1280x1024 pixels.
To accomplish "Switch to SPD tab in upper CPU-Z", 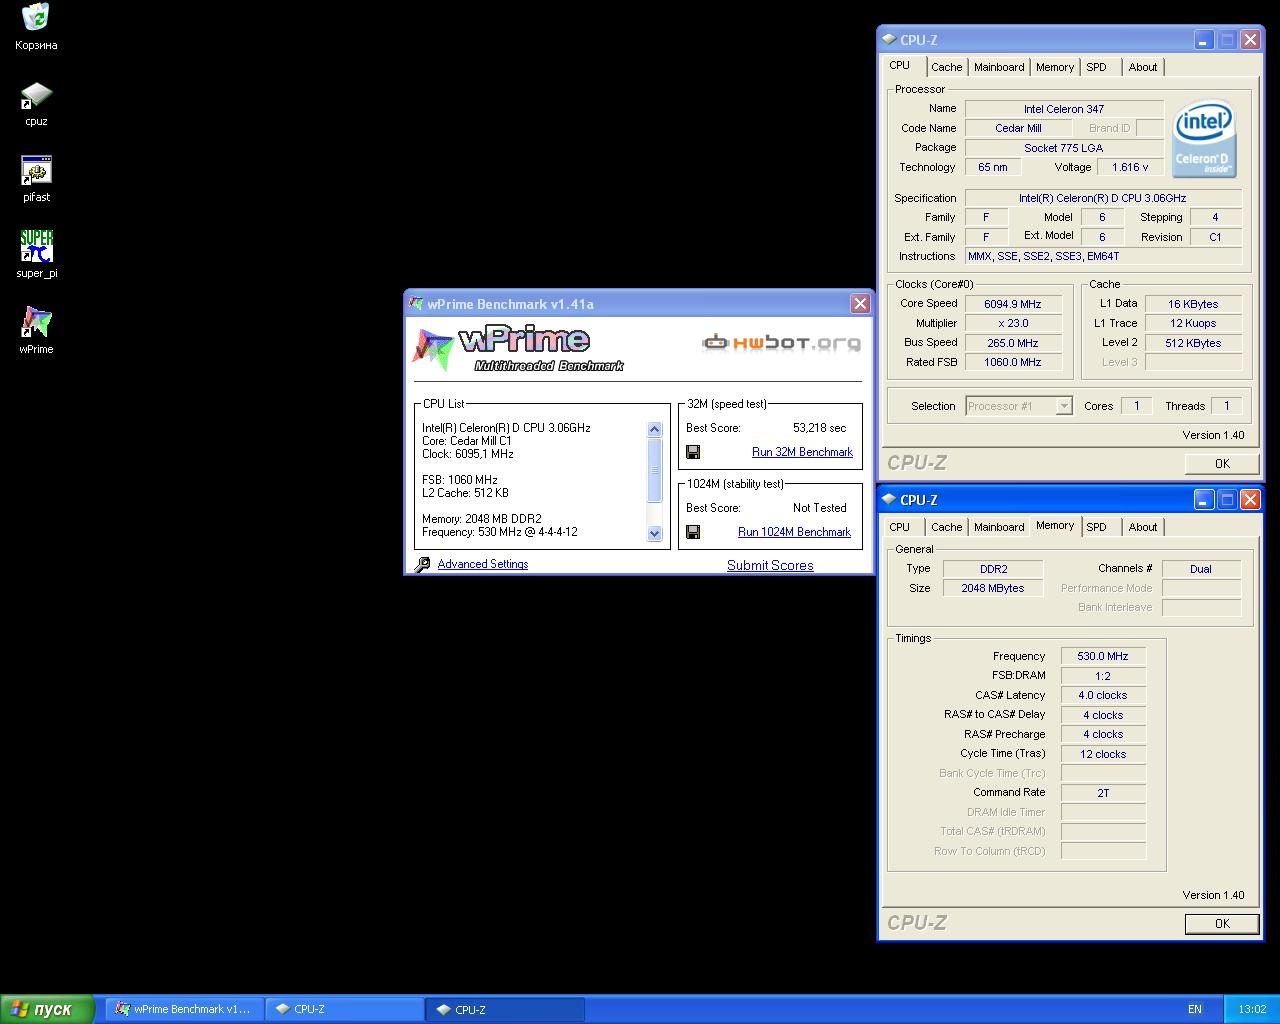I will click(1097, 67).
